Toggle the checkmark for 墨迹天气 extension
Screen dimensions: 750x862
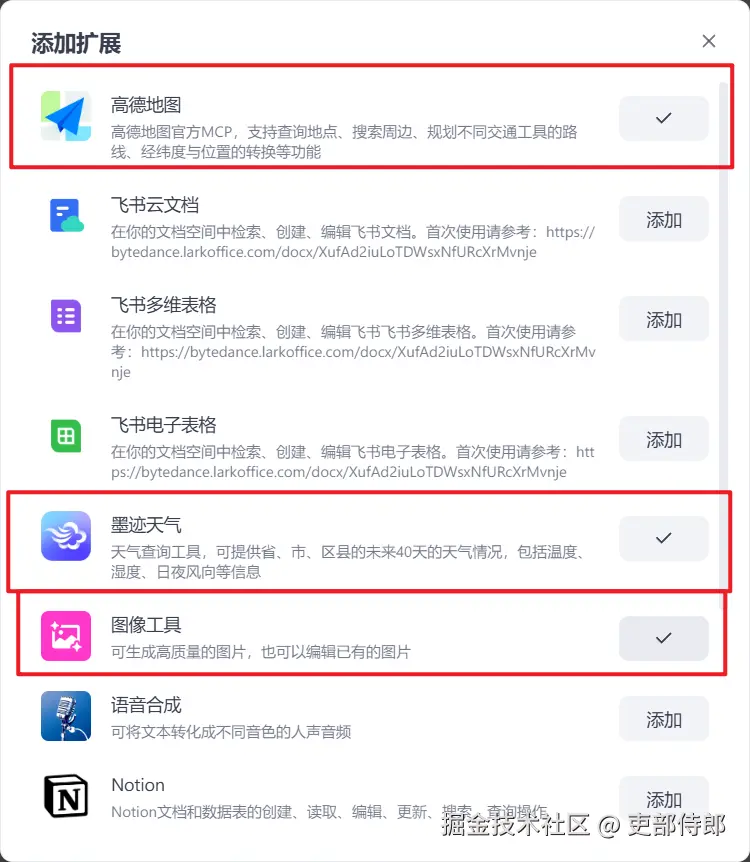click(x=664, y=538)
